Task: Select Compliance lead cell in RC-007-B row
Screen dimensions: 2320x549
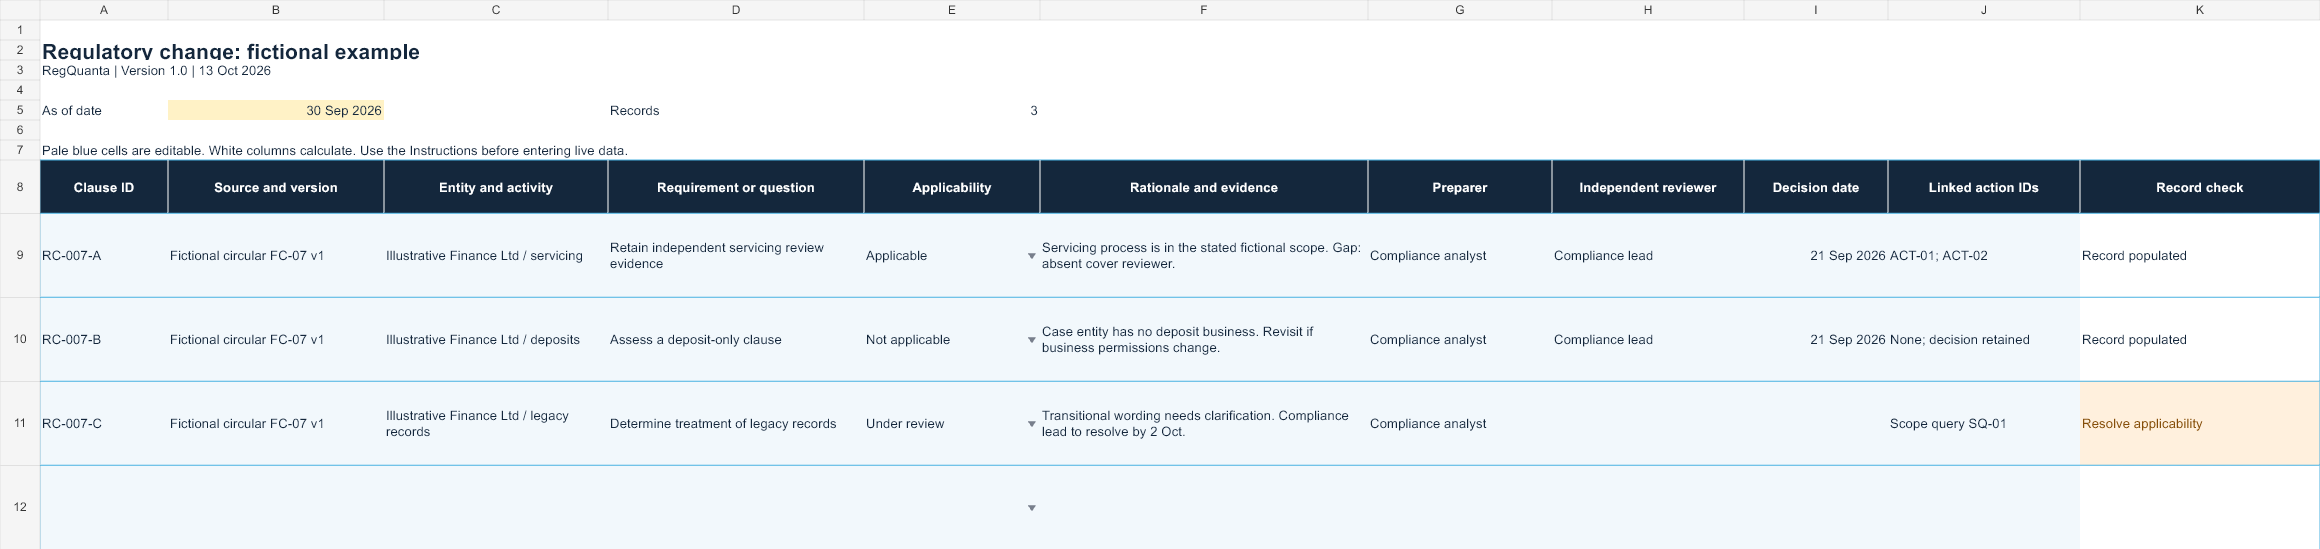Action: [1648, 339]
